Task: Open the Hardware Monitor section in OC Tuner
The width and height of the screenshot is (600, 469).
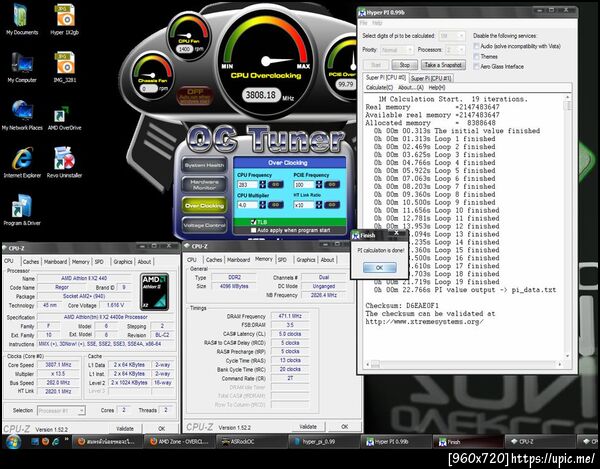Action: tap(204, 185)
